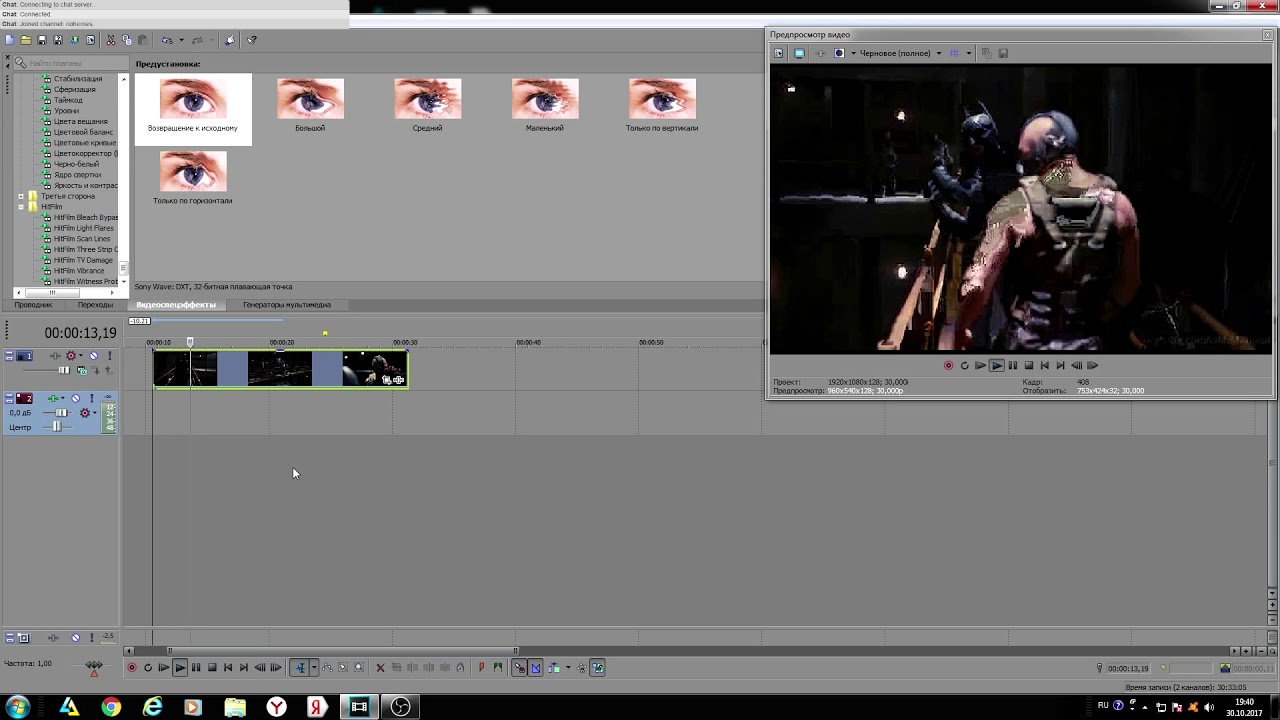Pause playback in the bottom transport bar

[x=196, y=668]
